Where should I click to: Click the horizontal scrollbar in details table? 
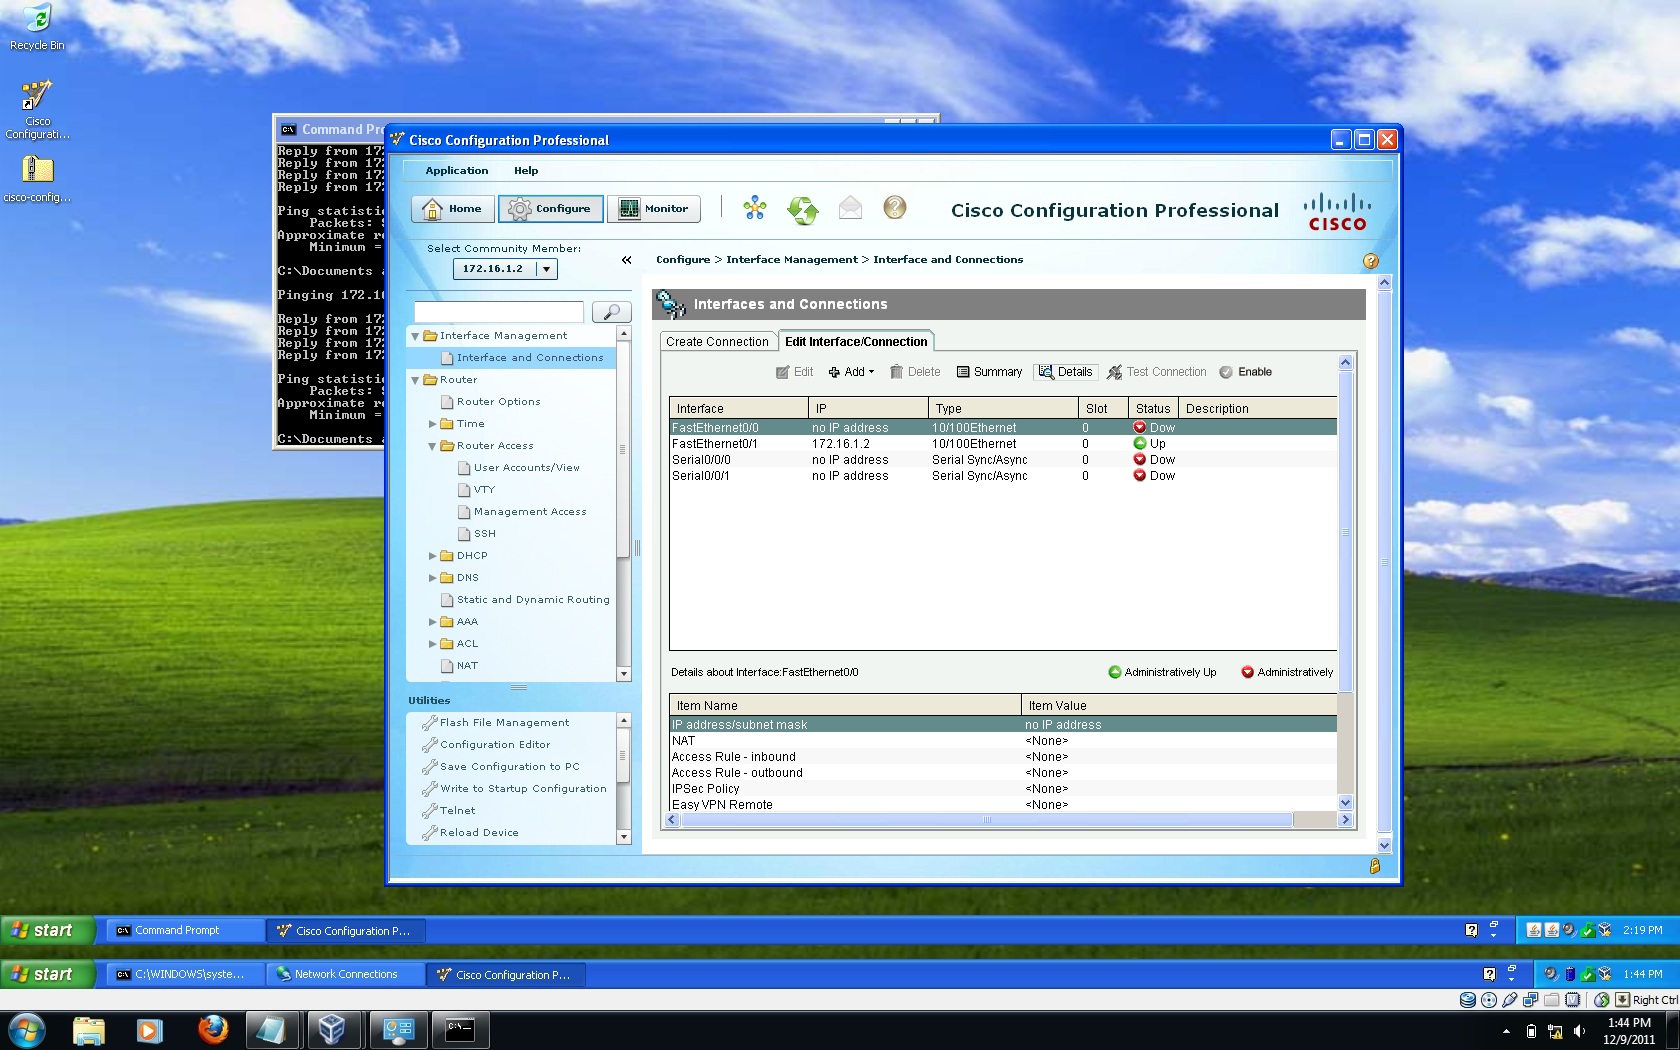pos(986,820)
